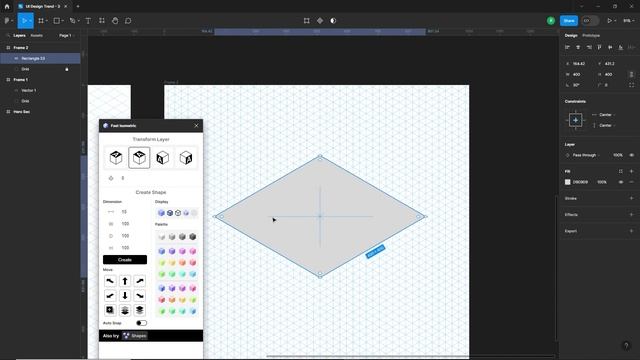
Task: Click the Use as mask icon
Action: (x=333, y=21)
